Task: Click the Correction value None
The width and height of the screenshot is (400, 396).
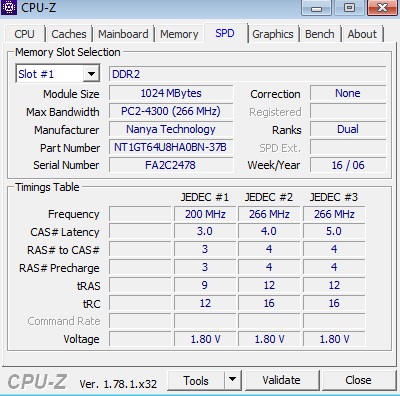Action: [348, 93]
